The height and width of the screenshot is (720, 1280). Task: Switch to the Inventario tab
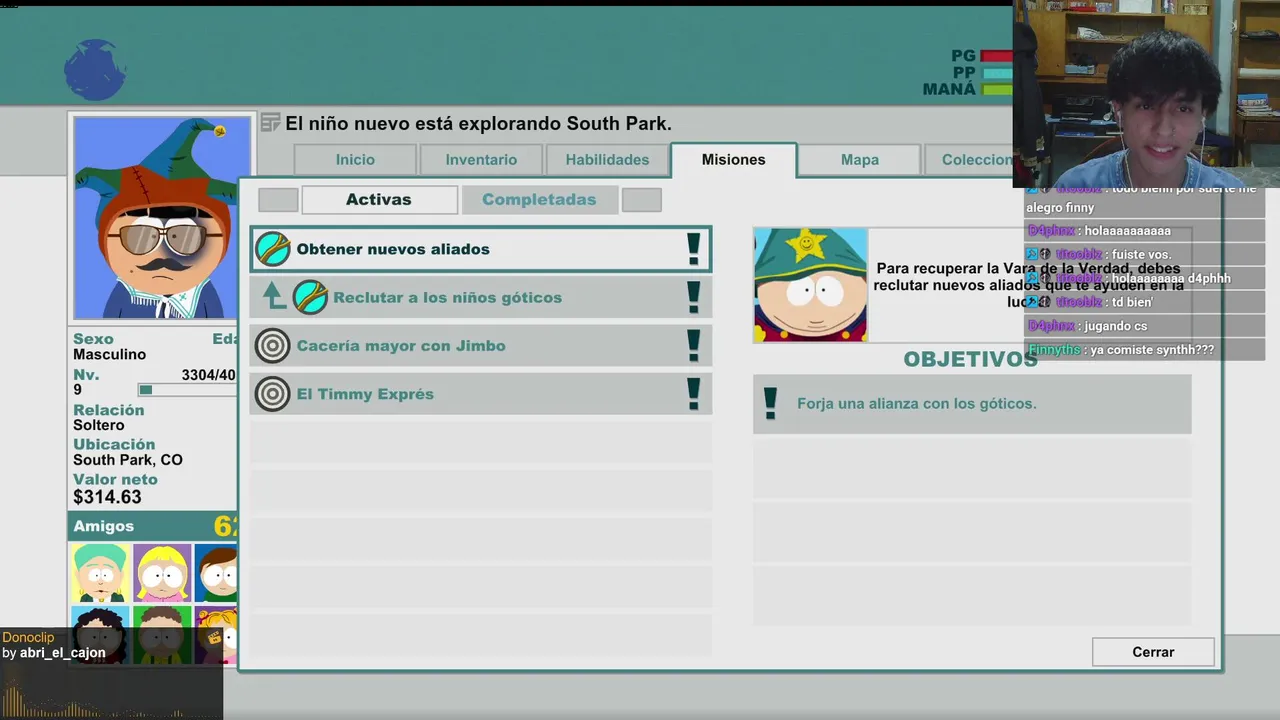coord(481,160)
